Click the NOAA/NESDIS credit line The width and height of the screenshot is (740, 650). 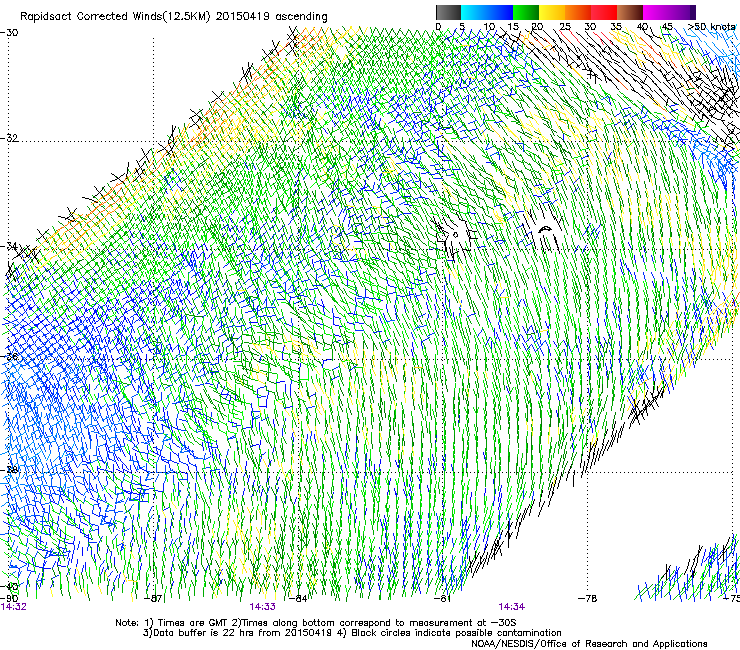(x=589, y=644)
